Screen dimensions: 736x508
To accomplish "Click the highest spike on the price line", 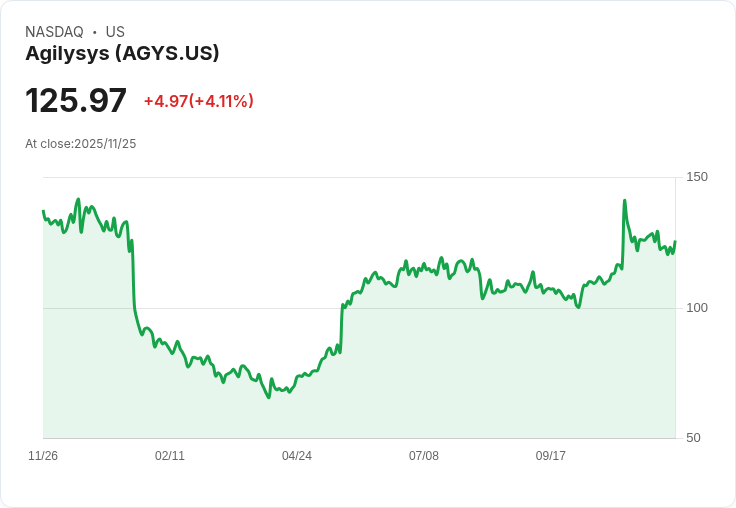I will coord(624,201).
